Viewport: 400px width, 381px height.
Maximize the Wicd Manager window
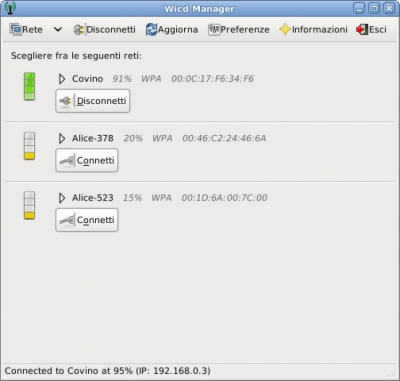click(x=374, y=8)
